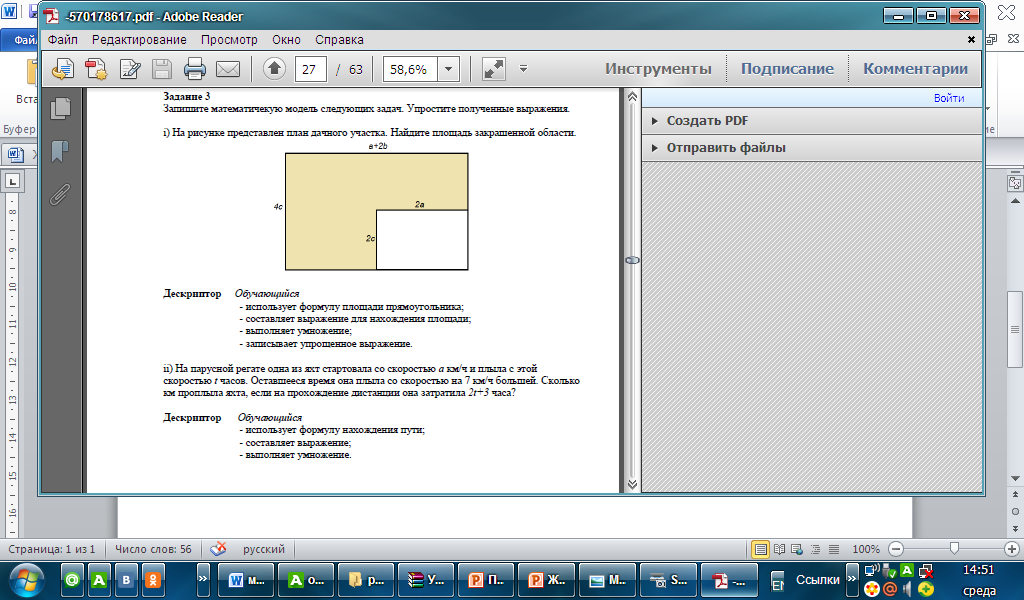The image size is (1024, 600).
Task: Click the Войти sign-in link
Action: click(x=949, y=98)
